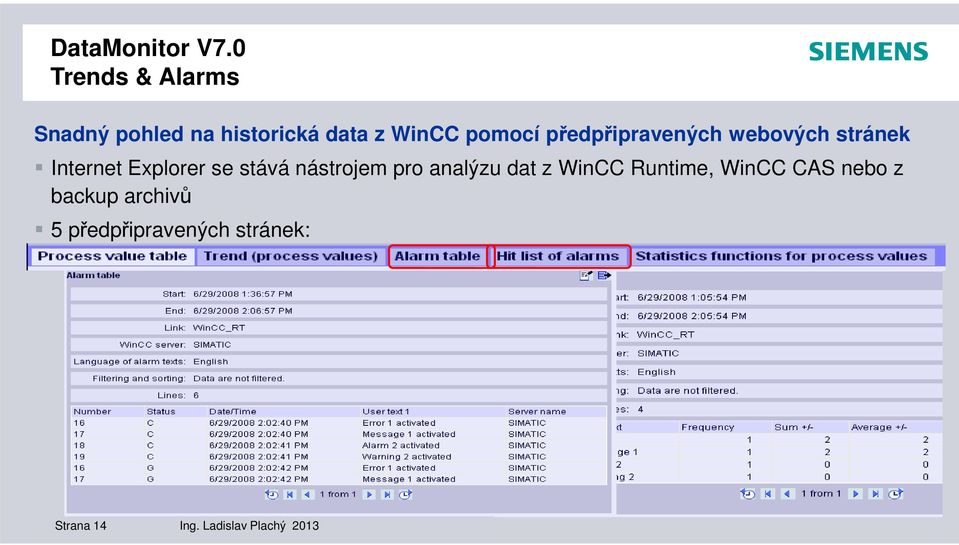
Task: Click 'Data are not filtered.' in Alarm table
Action: pyautogui.click(x=239, y=379)
